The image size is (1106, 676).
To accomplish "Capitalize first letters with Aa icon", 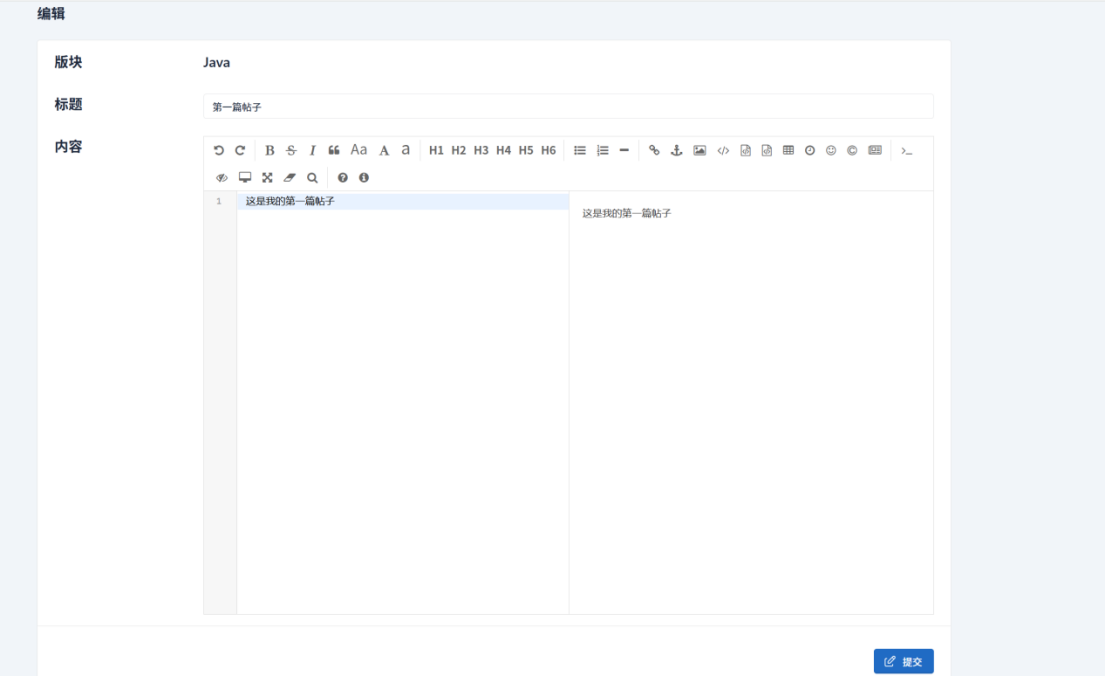I will tap(359, 150).
